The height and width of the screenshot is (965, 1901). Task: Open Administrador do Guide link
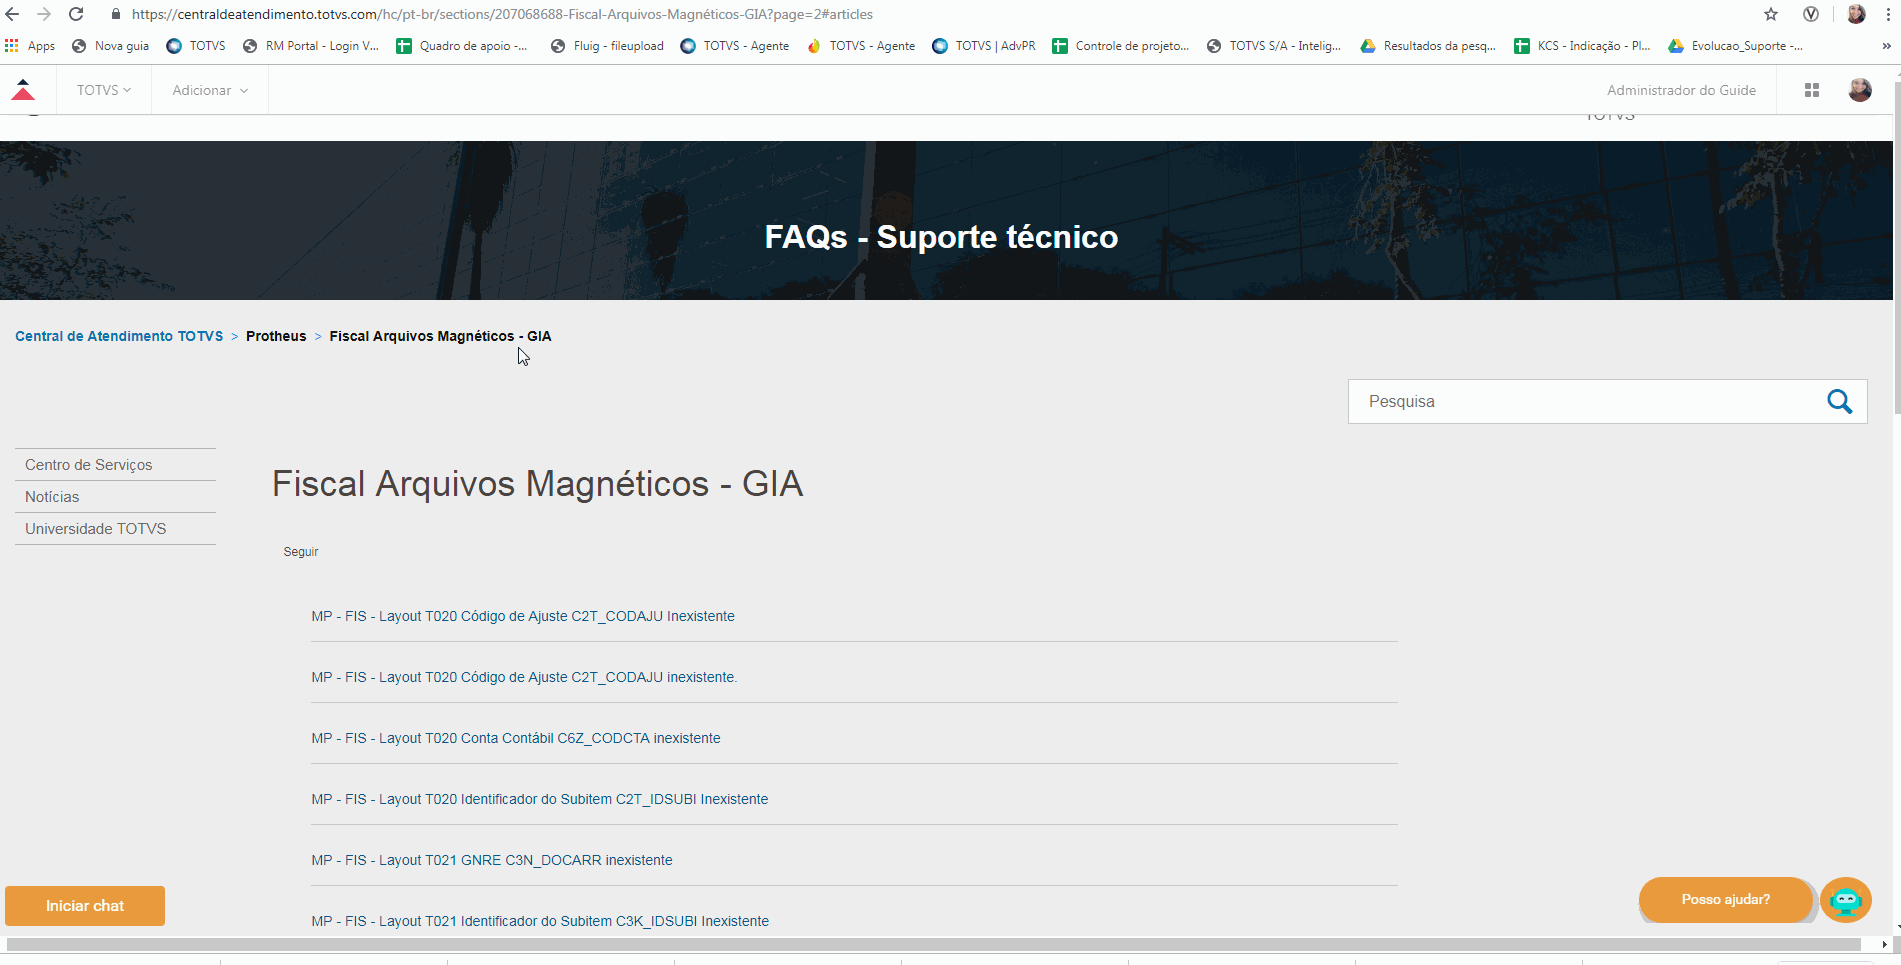[1681, 90]
